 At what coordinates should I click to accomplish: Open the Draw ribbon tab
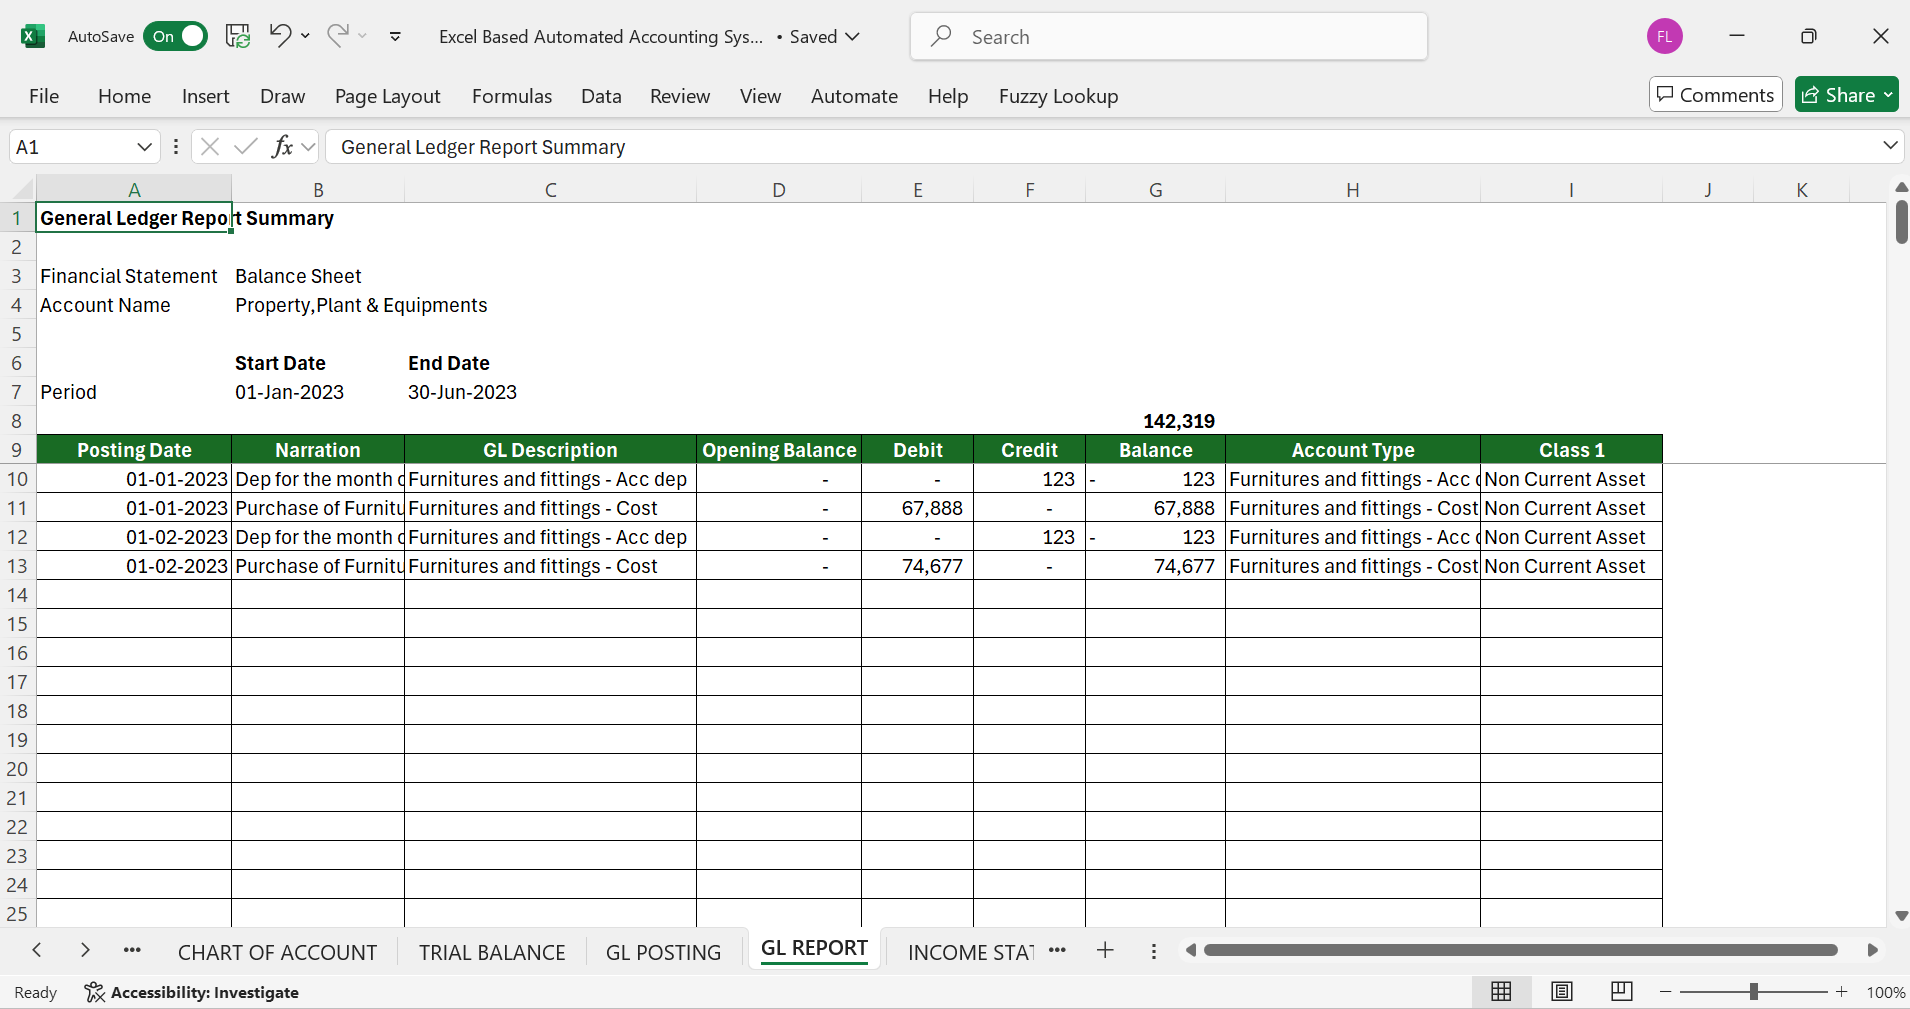pos(283,96)
